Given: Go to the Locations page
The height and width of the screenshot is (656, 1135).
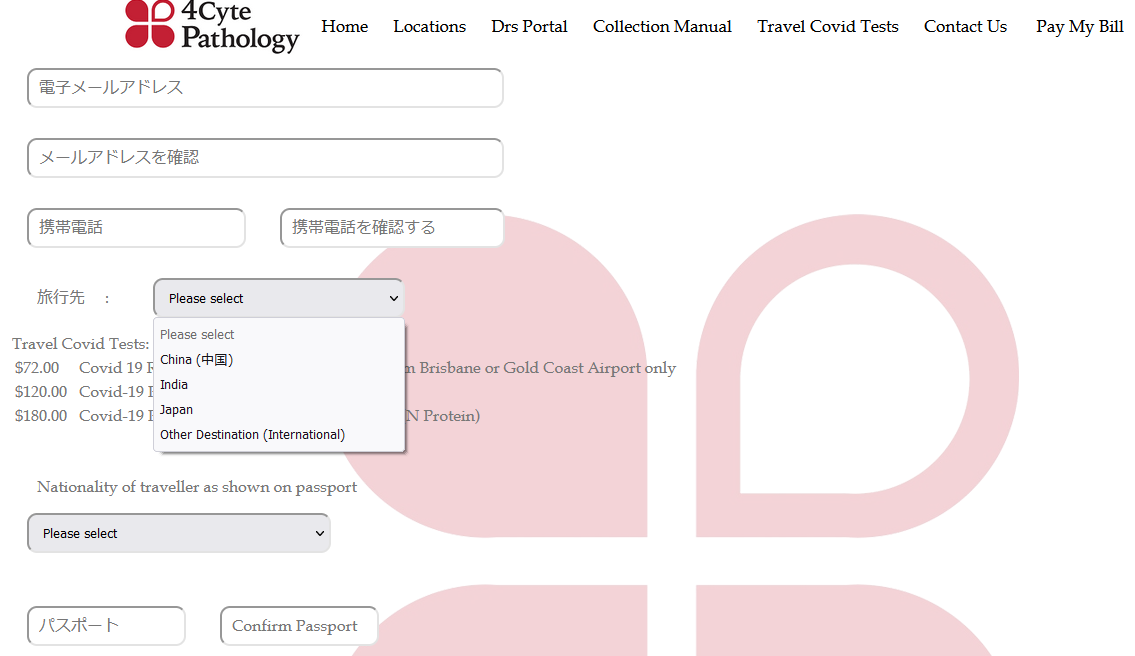Looking at the screenshot, I should (429, 27).
